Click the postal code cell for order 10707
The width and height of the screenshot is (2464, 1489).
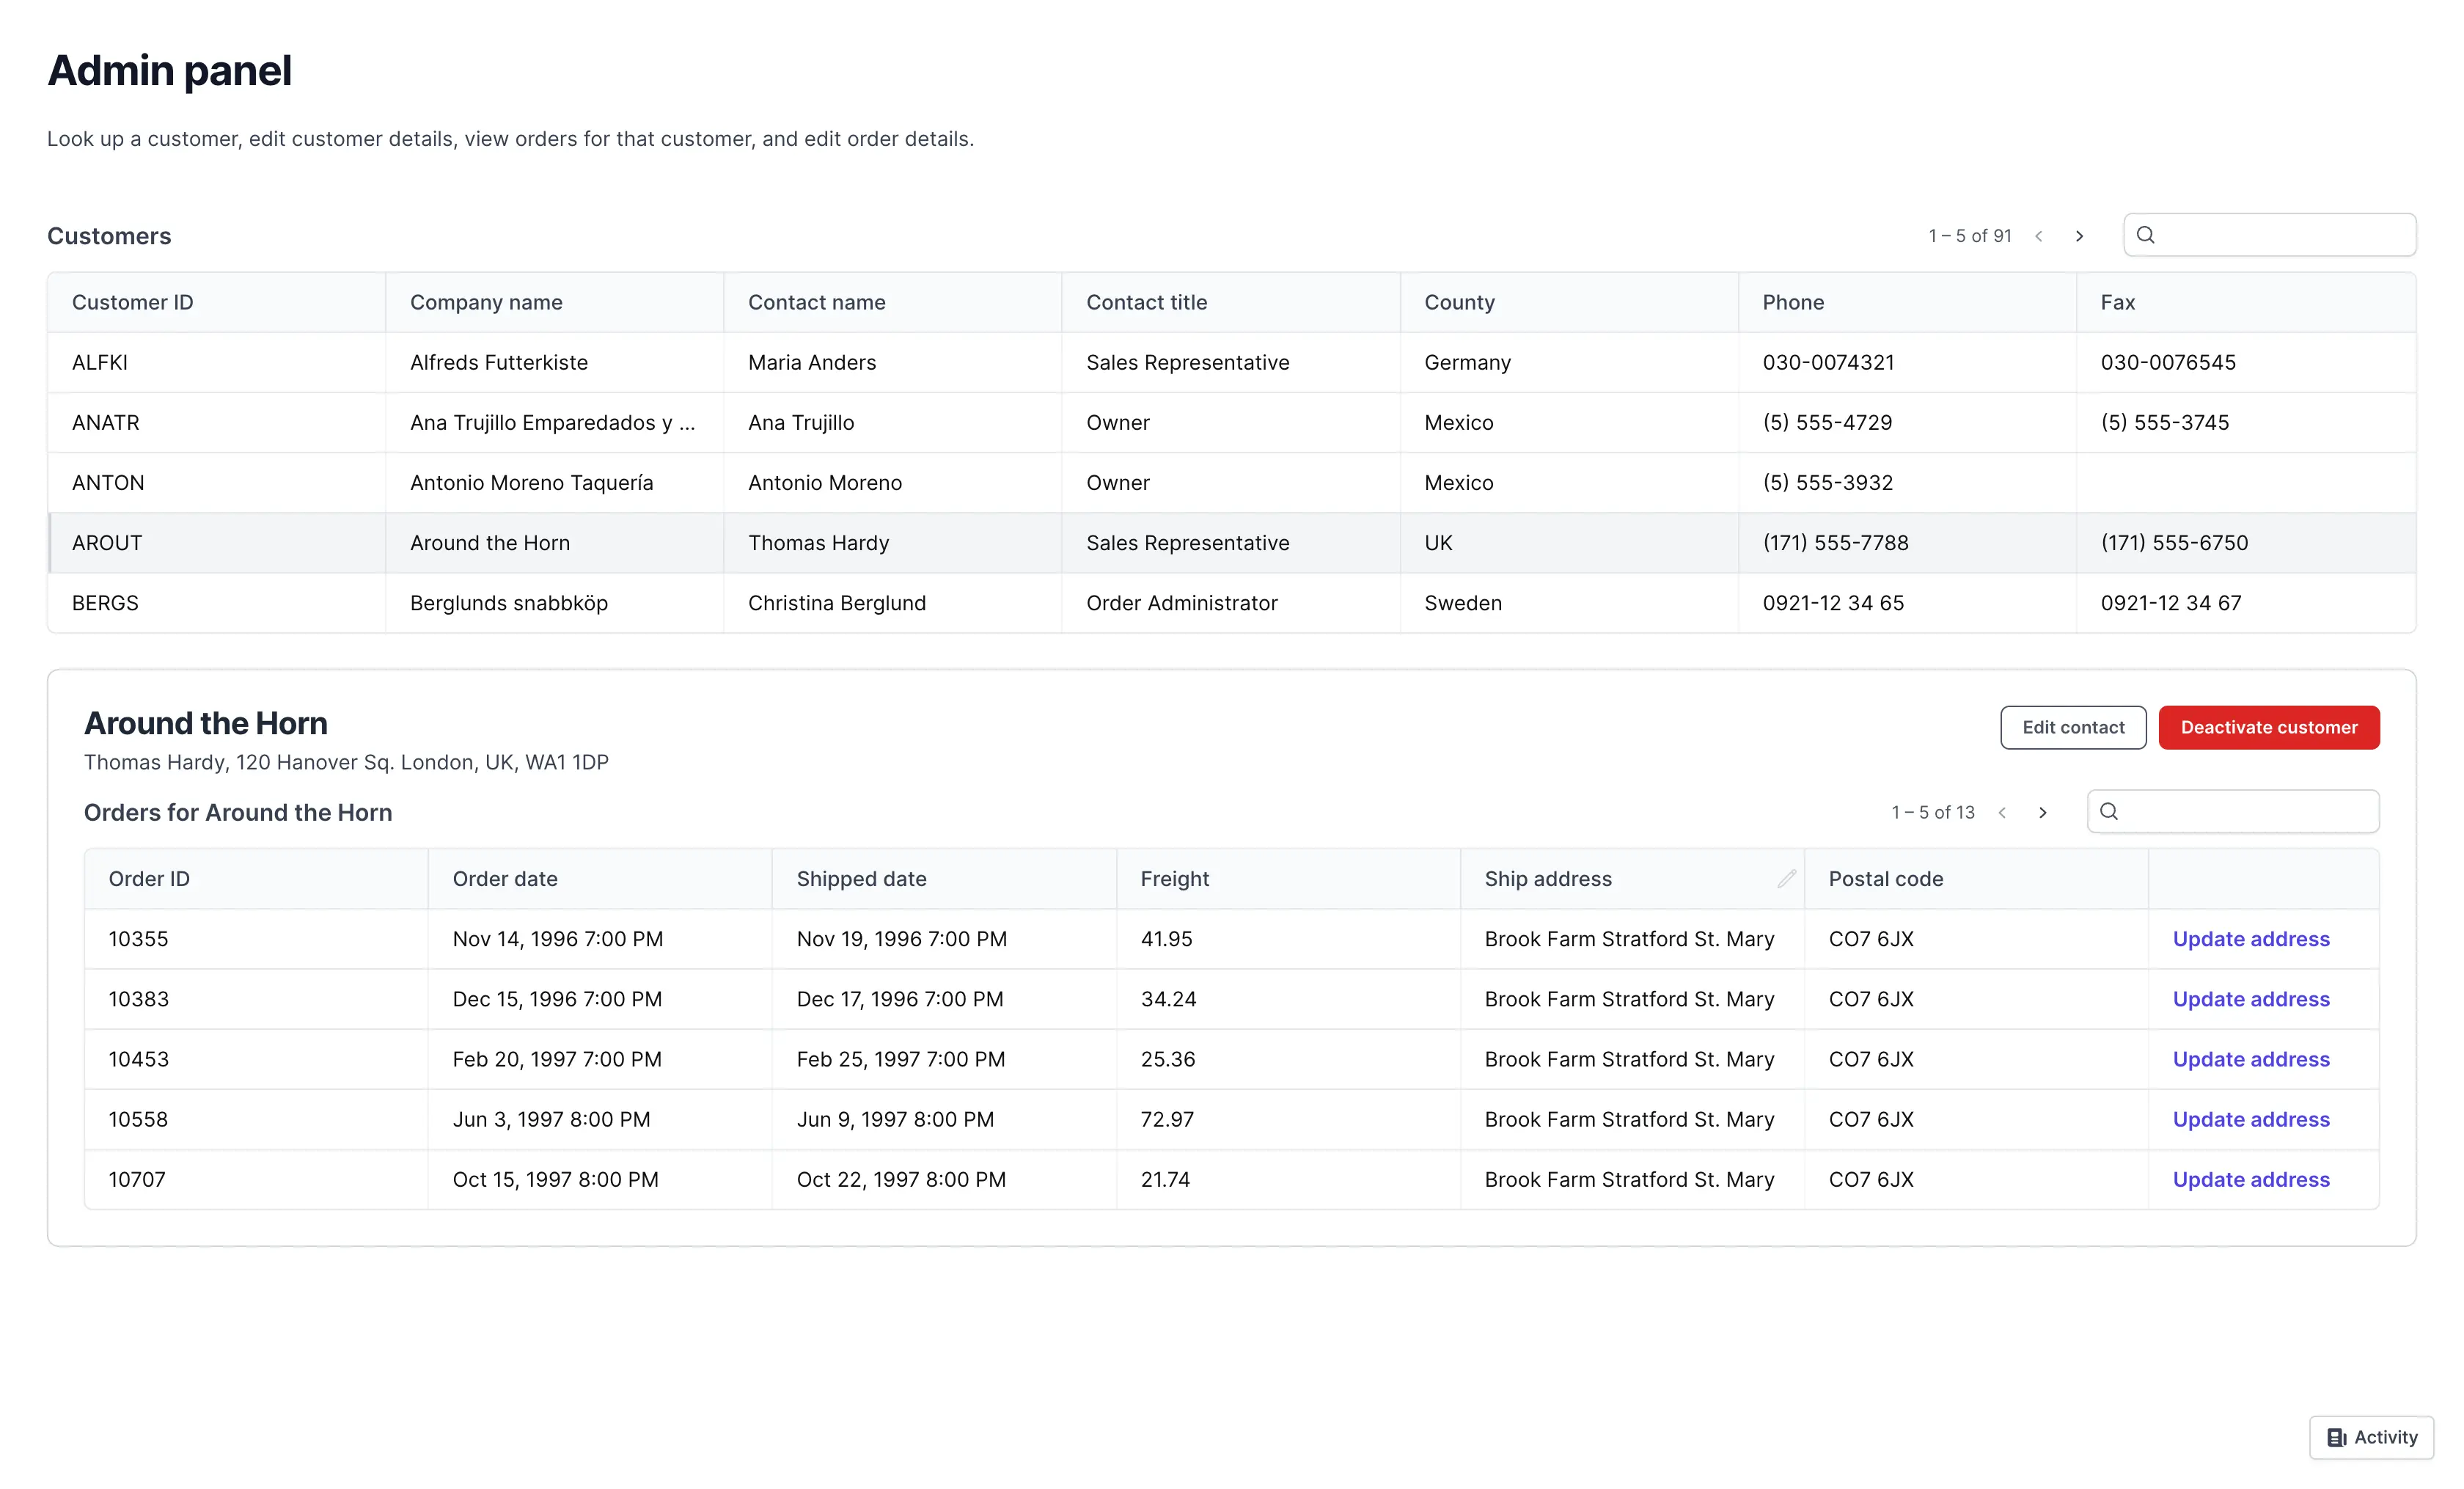1976,1179
